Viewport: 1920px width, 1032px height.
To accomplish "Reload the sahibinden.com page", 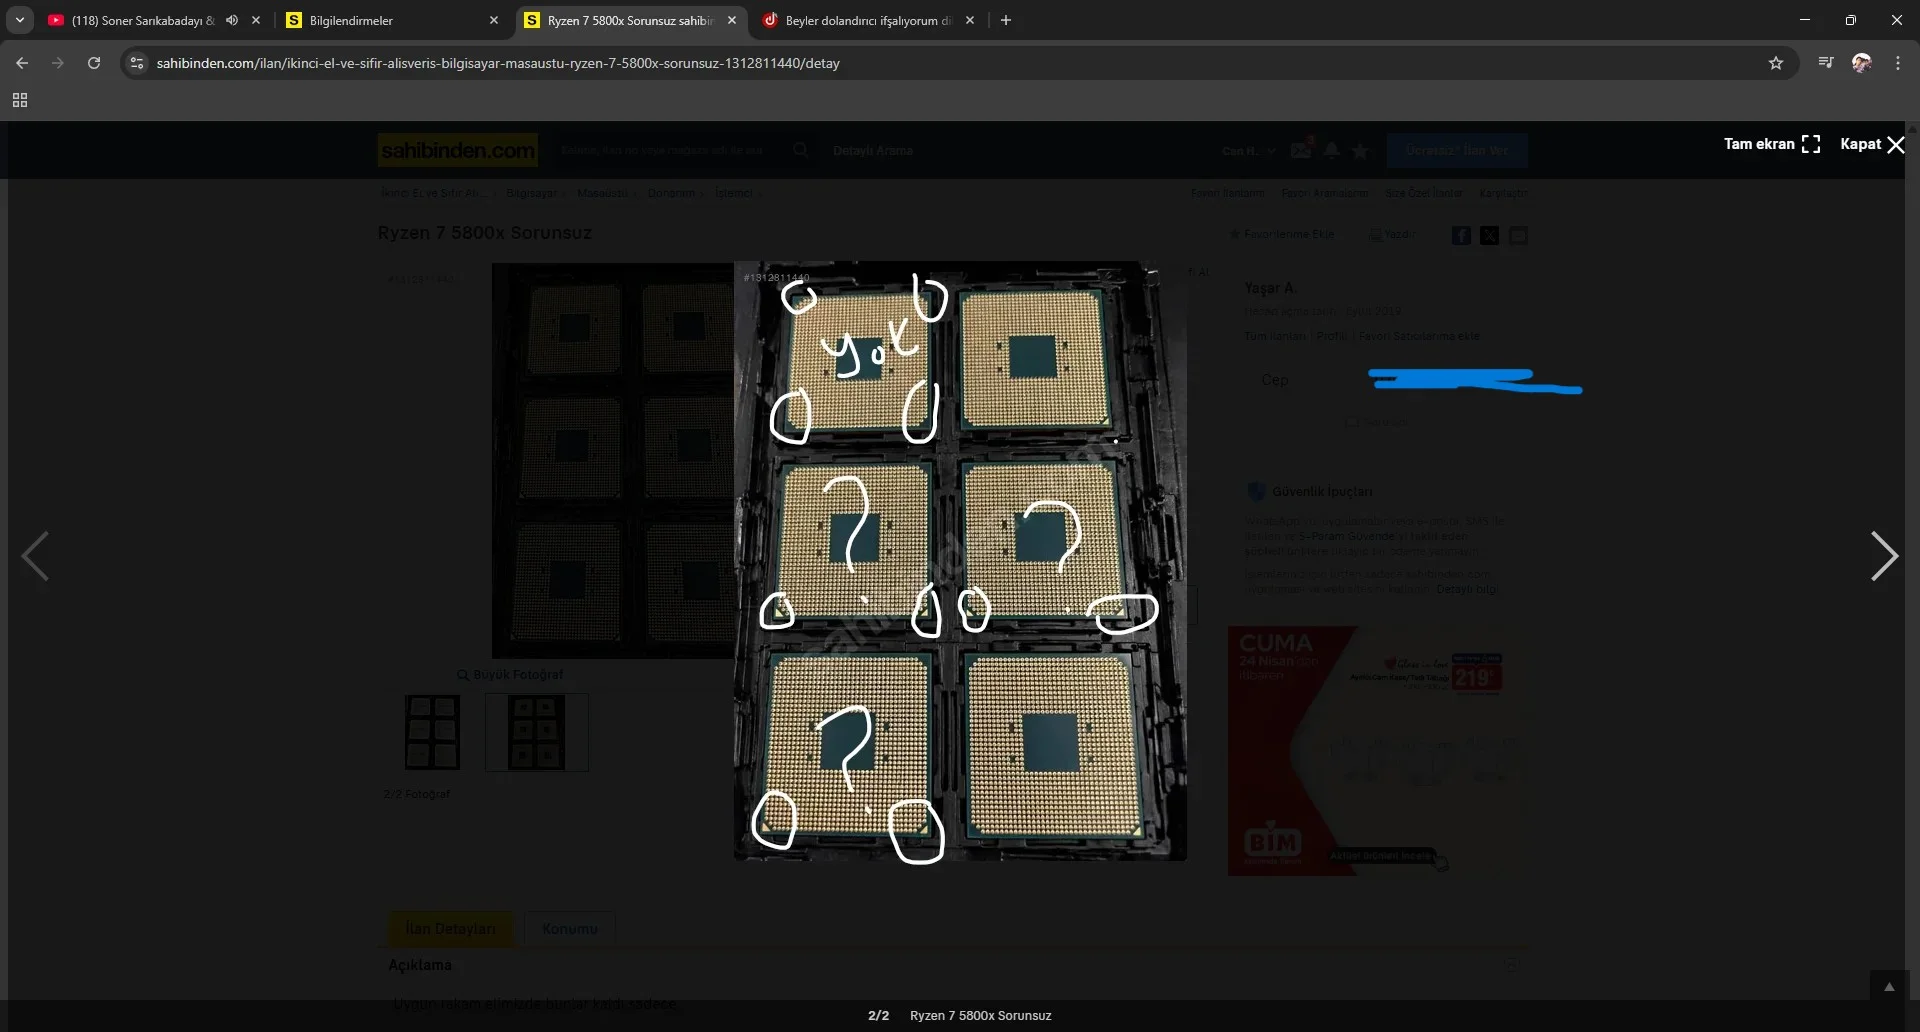I will pyautogui.click(x=94, y=63).
